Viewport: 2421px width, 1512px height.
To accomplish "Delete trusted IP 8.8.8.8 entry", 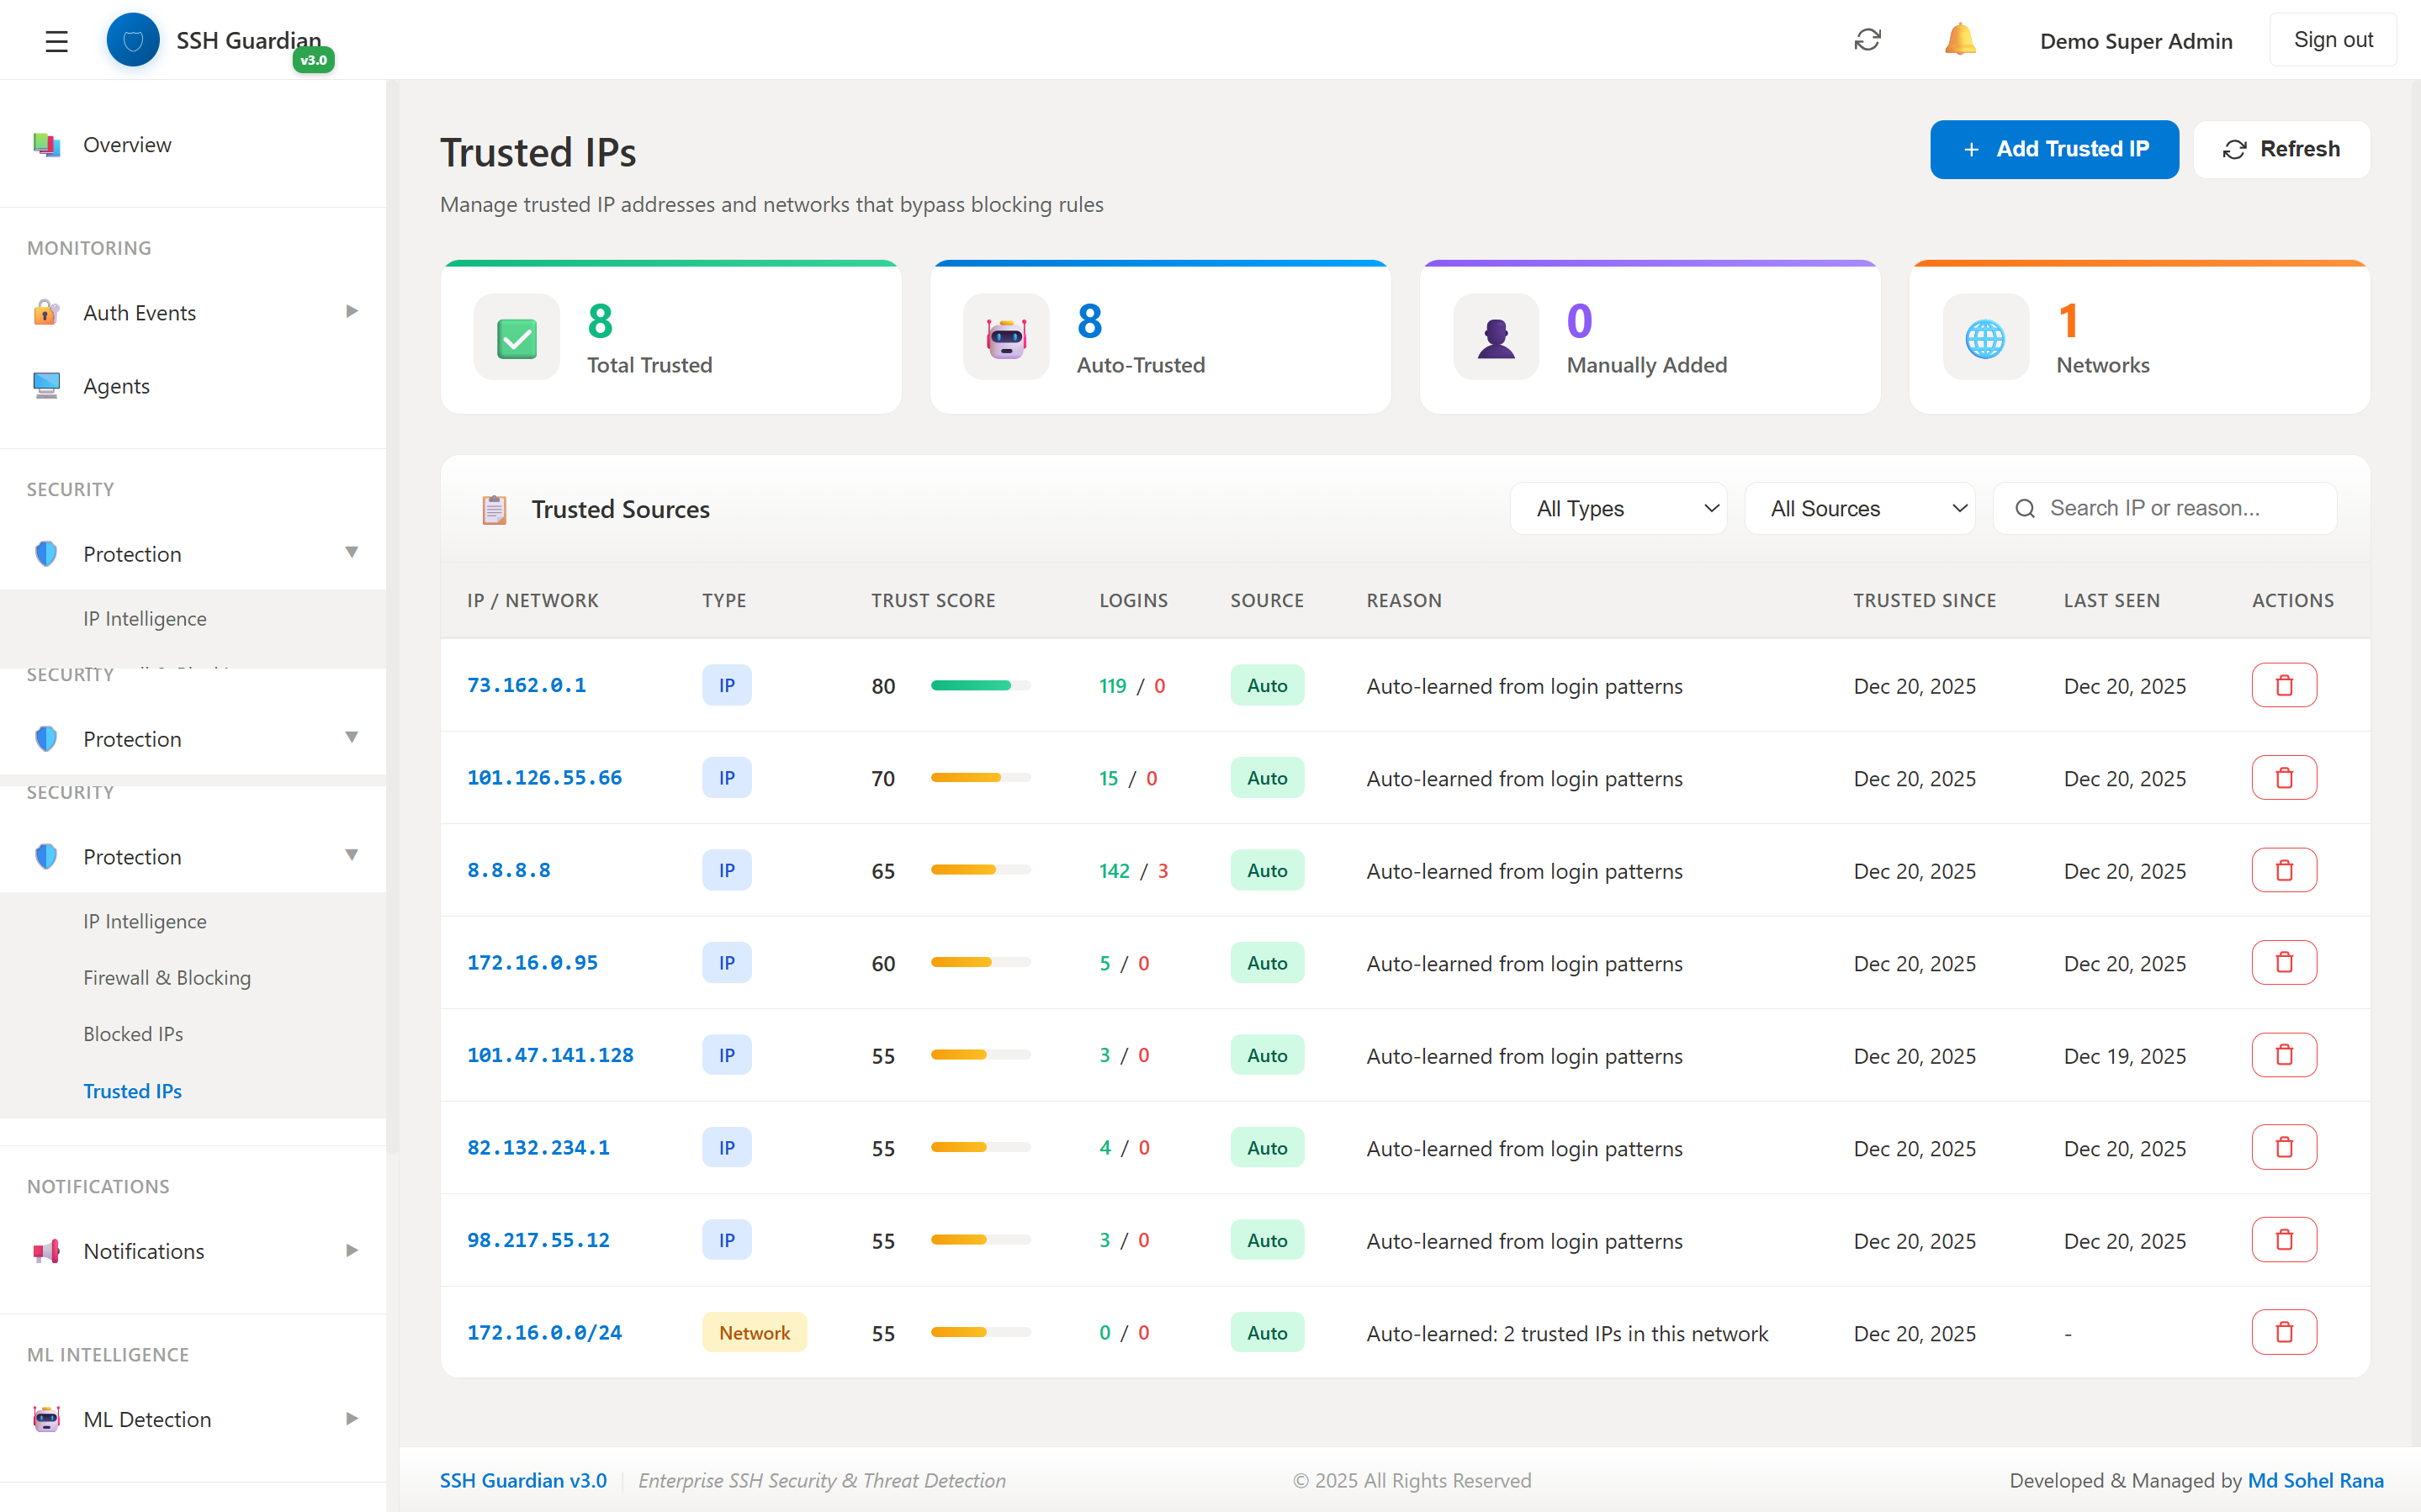I will [x=2283, y=871].
